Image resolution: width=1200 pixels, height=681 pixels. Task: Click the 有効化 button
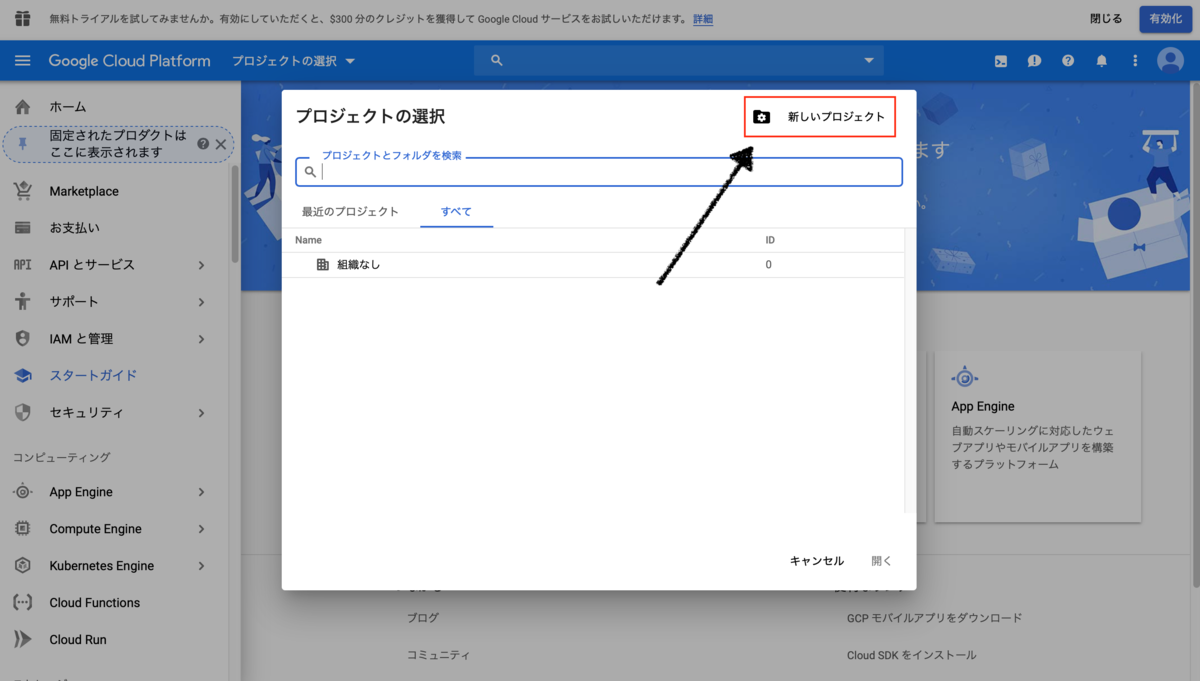[x=1166, y=19]
